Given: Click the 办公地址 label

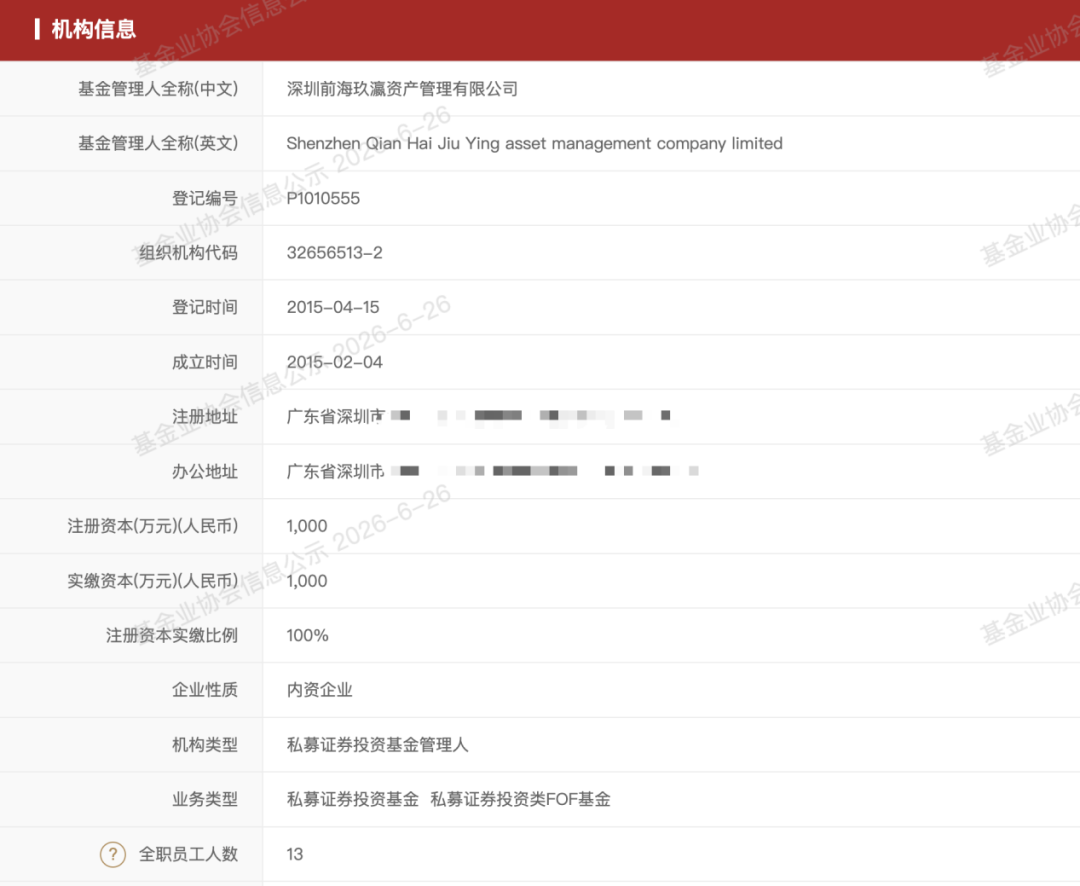Looking at the screenshot, I should (x=205, y=471).
